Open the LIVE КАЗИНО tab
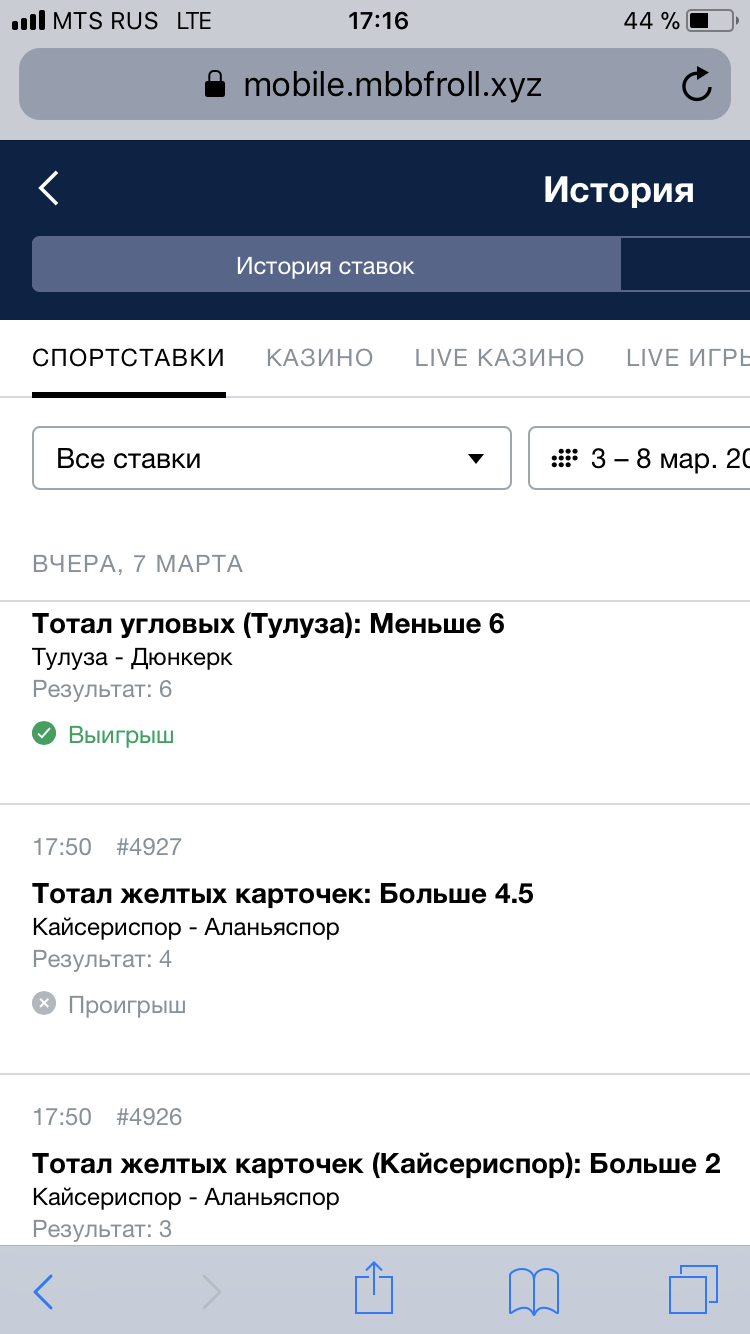 (499, 357)
